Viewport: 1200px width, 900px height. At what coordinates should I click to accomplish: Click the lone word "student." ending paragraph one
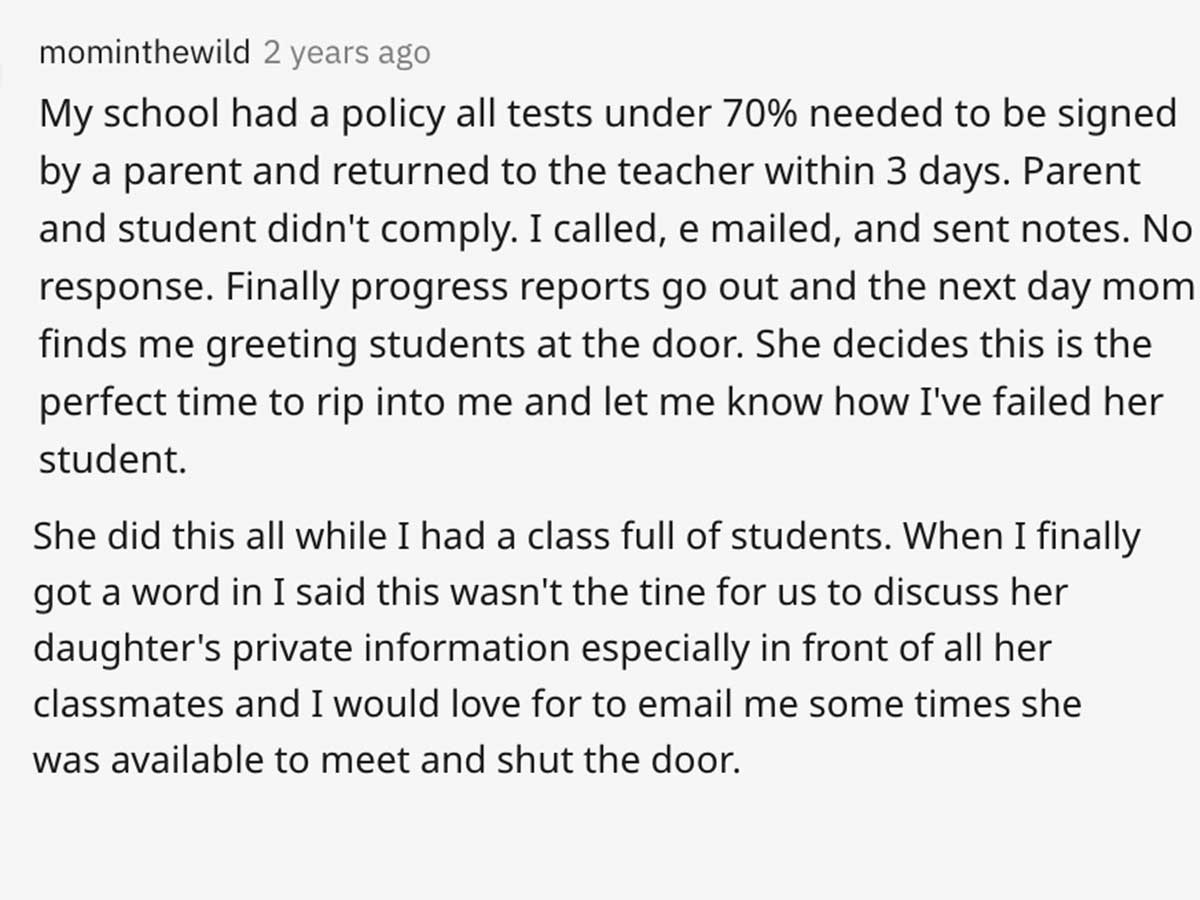[x=113, y=461]
